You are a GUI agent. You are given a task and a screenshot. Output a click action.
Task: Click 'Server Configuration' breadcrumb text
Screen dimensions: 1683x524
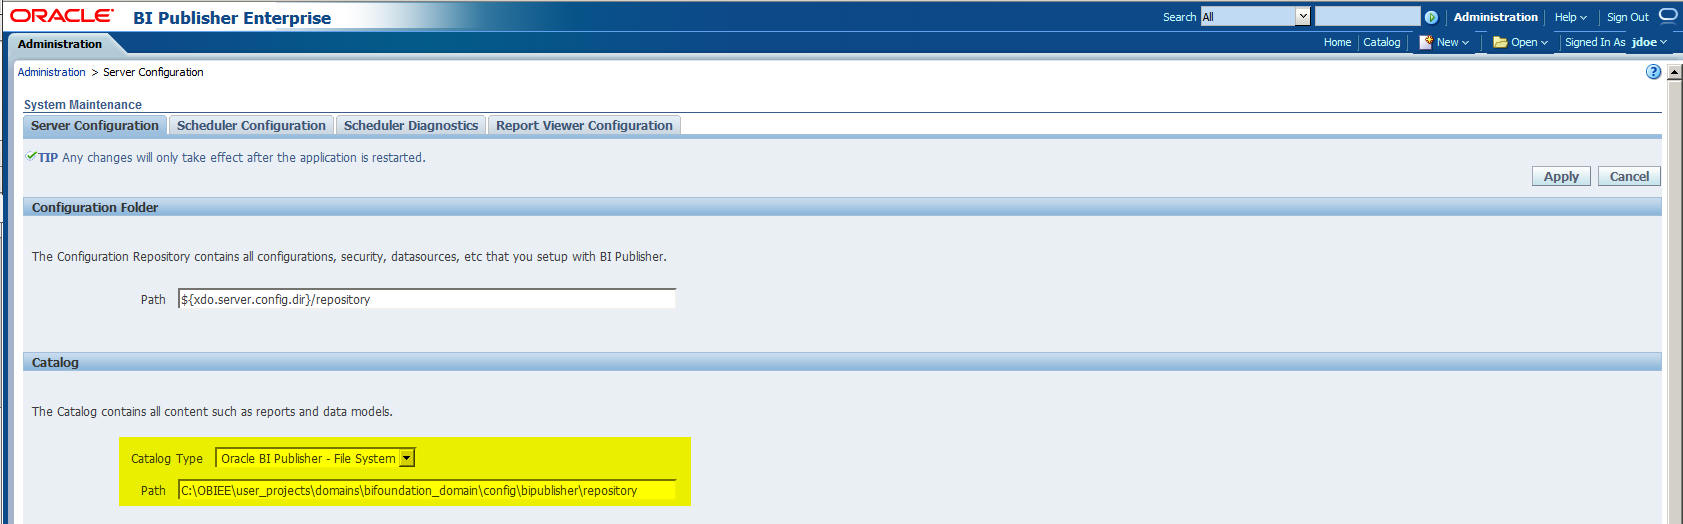point(153,72)
